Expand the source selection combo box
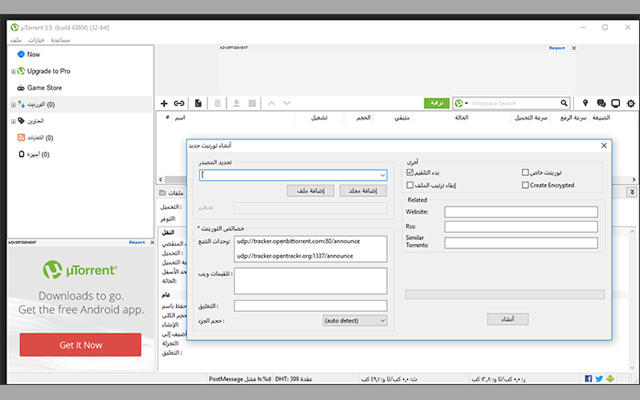This screenshot has width=640, height=400. (x=382, y=175)
